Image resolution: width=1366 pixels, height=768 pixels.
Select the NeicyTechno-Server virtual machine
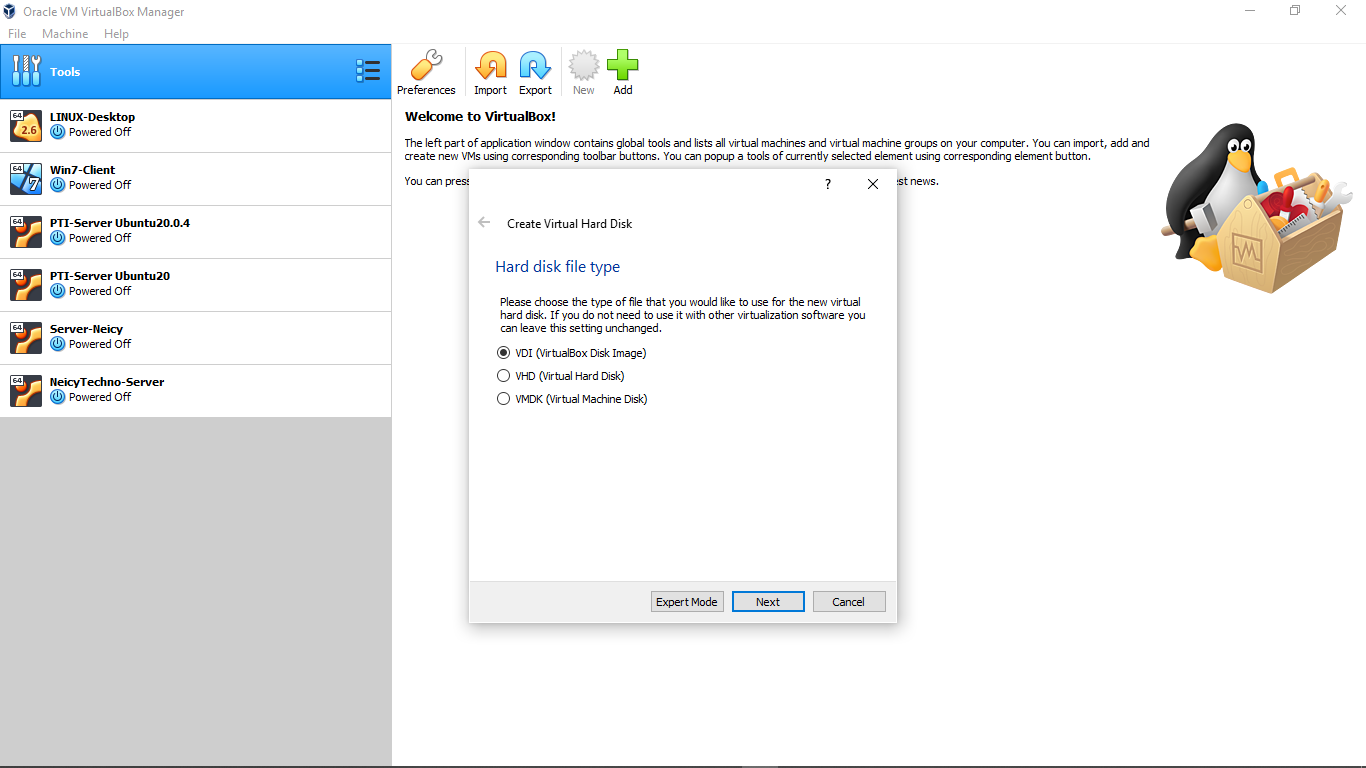[x=196, y=391]
